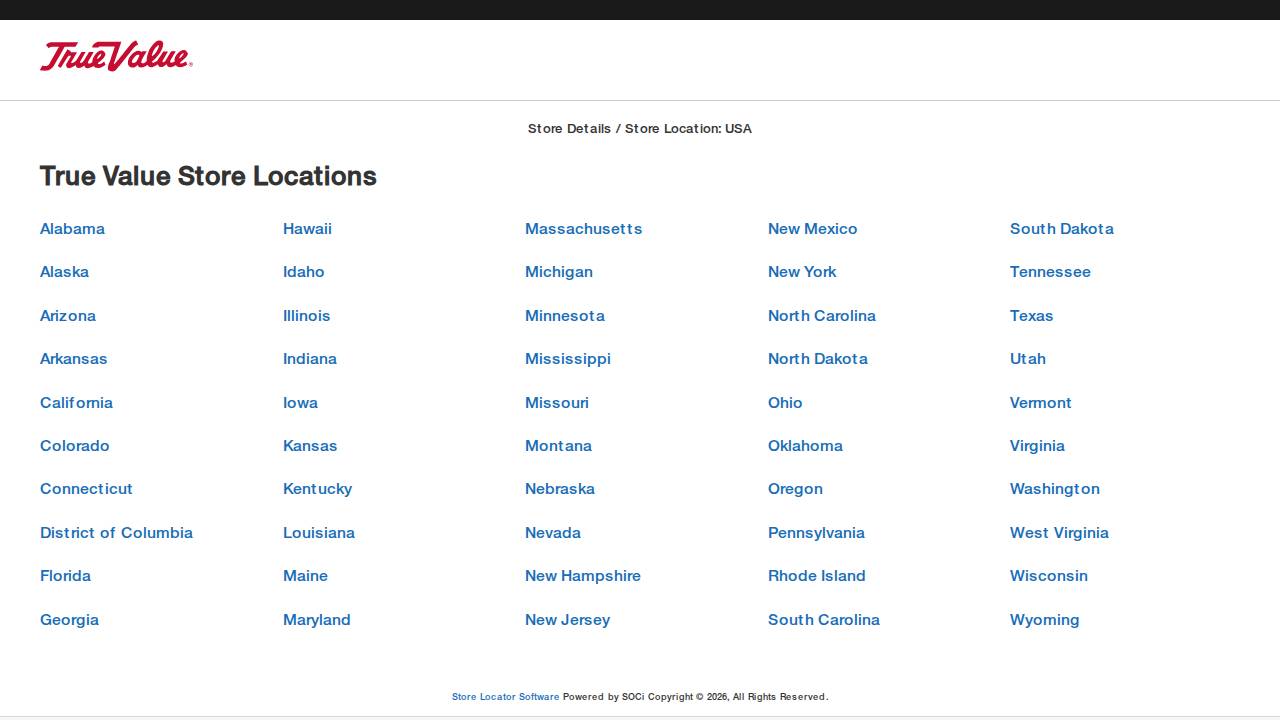The height and width of the screenshot is (720, 1280).
Task: Open Wyoming store locations
Action: click(1044, 619)
